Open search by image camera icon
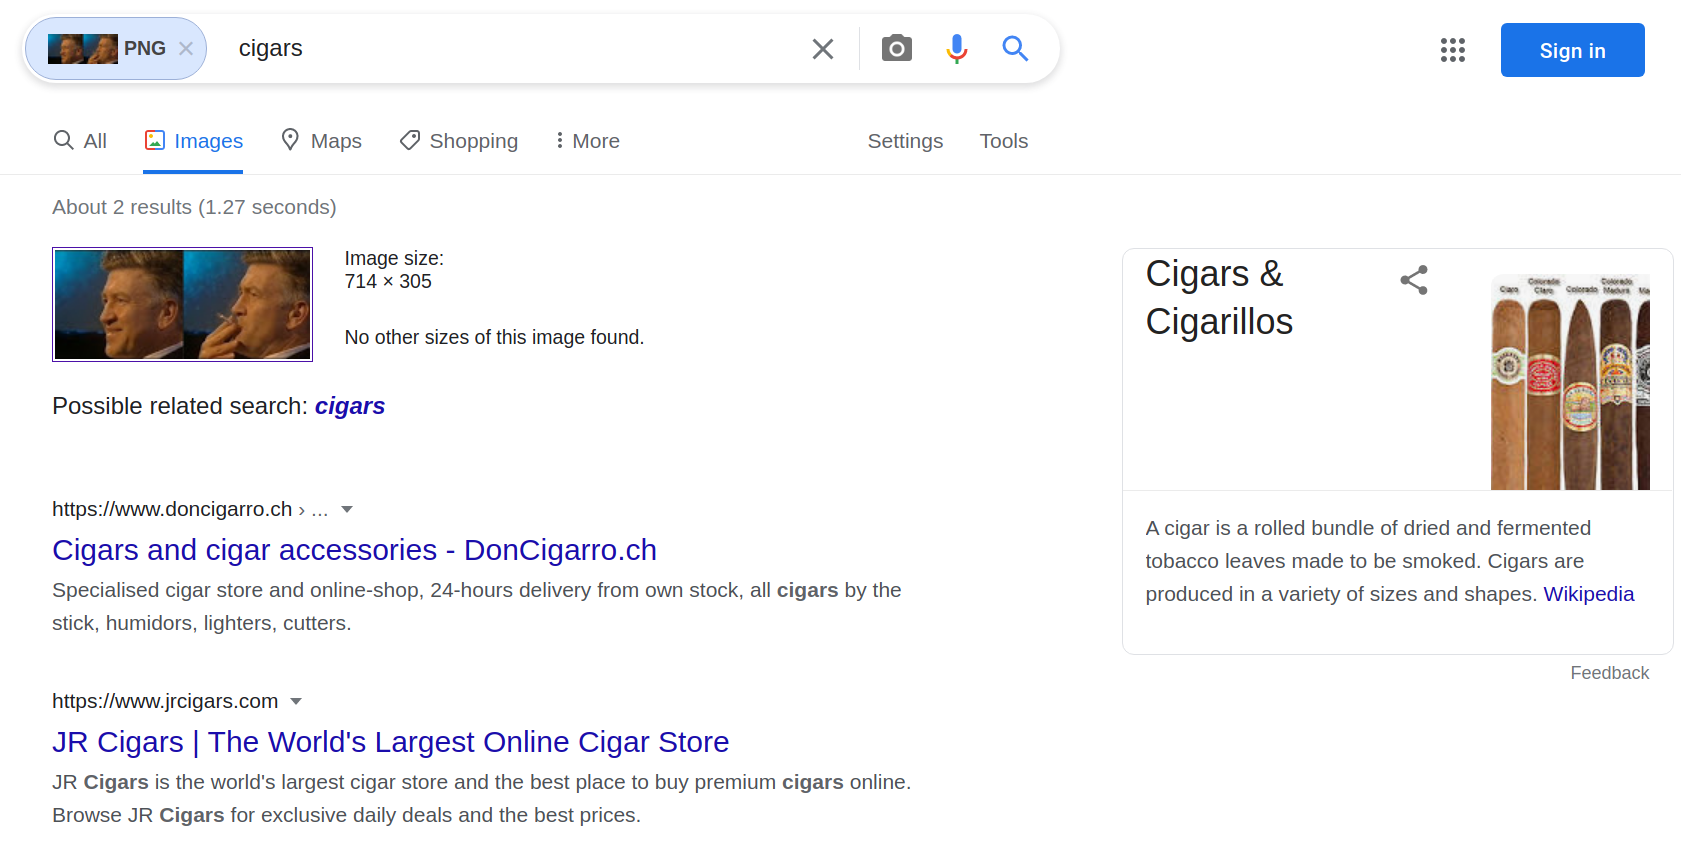This screenshot has width=1681, height=855. 897,48
